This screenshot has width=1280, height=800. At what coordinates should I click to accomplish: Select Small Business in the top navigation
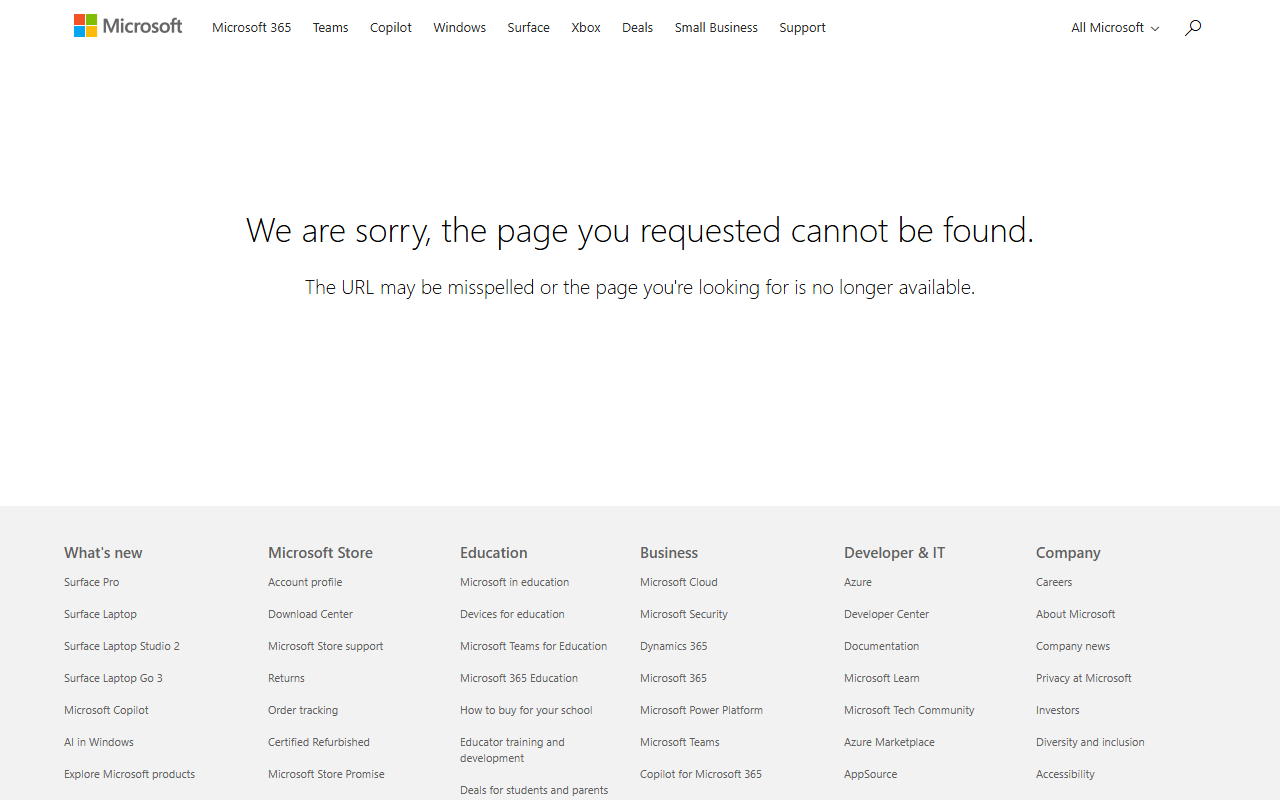click(716, 28)
